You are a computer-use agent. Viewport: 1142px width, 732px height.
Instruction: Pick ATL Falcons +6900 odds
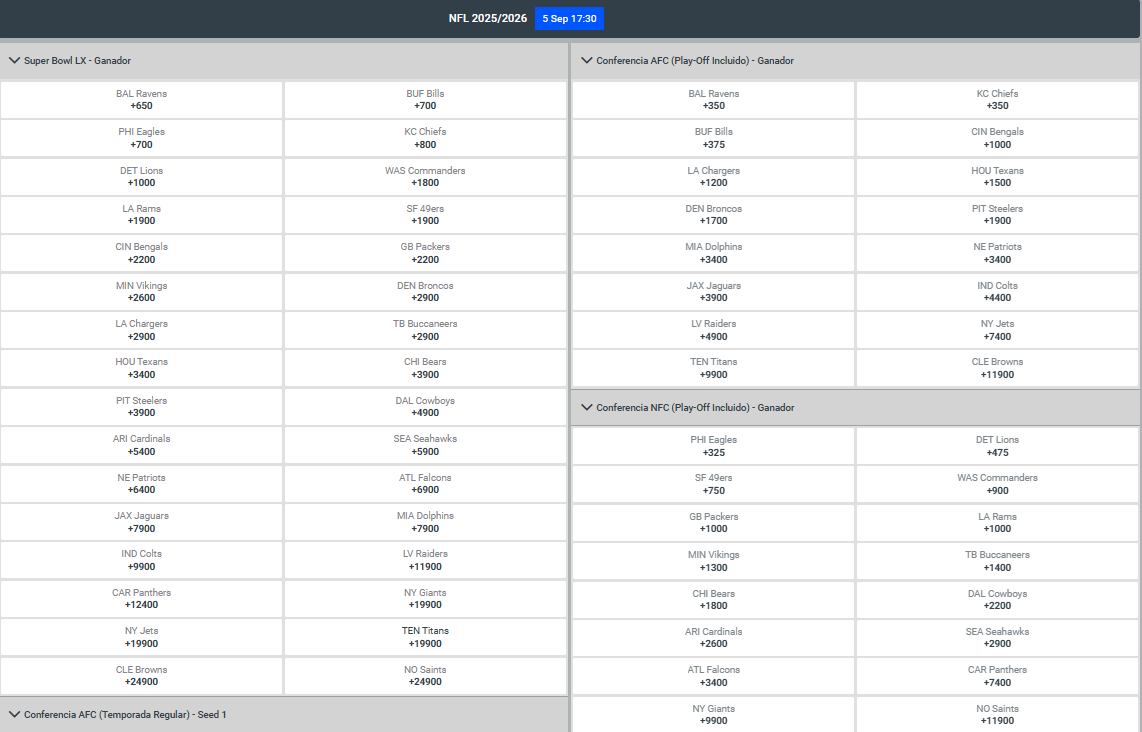tap(425, 484)
